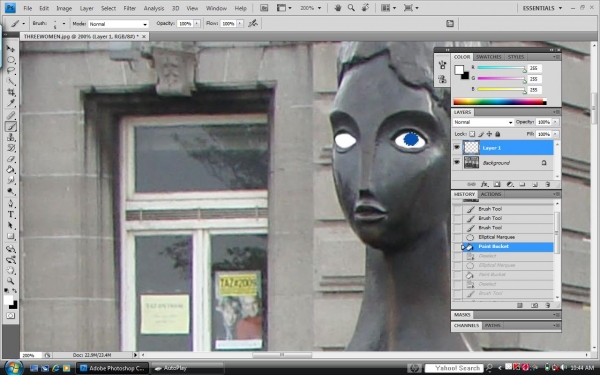
Task: Click the active Elliptical Marquee history state
Action: pos(508,237)
